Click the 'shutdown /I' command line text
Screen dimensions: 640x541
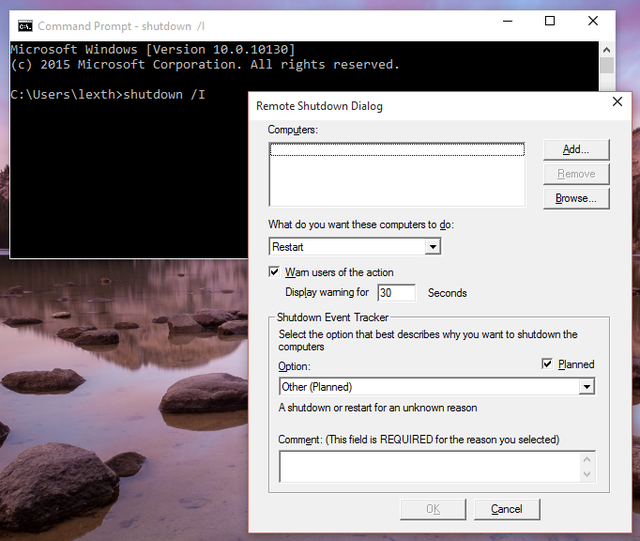(x=164, y=95)
